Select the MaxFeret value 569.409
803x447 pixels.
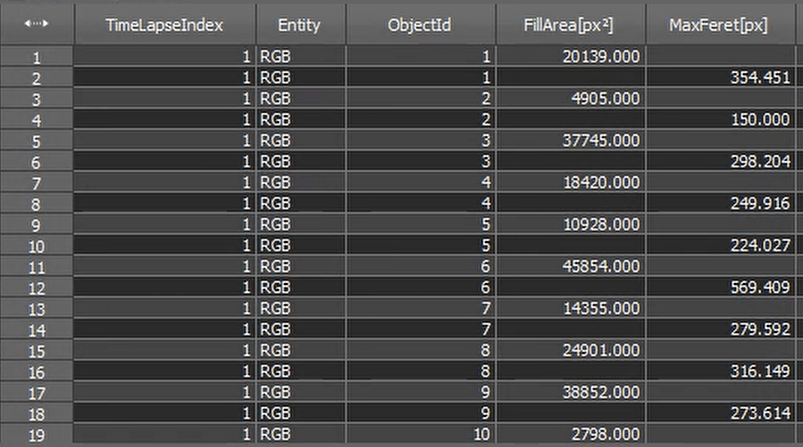click(724, 288)
